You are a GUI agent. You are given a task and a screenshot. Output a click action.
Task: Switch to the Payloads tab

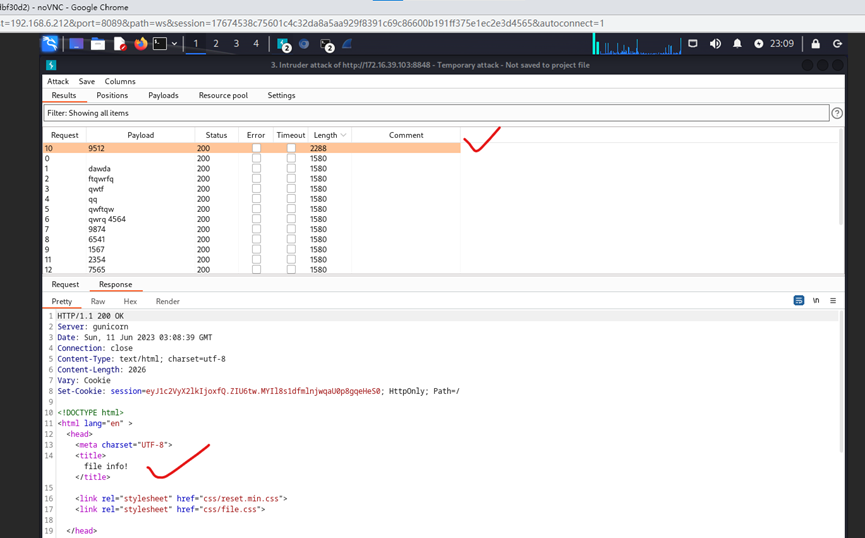coord(163,95)
